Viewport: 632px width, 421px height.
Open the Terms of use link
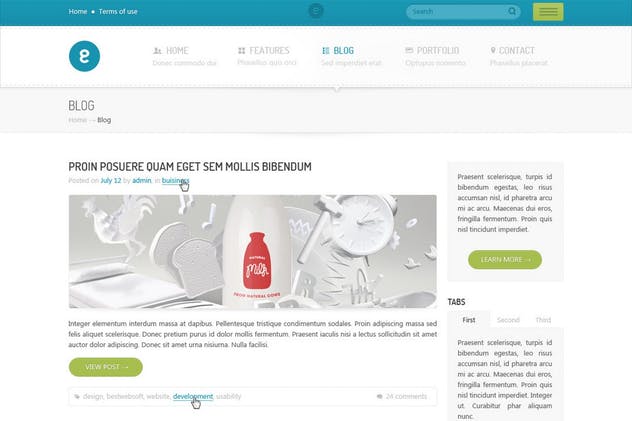pyautogui.click(x=118, y=12)
